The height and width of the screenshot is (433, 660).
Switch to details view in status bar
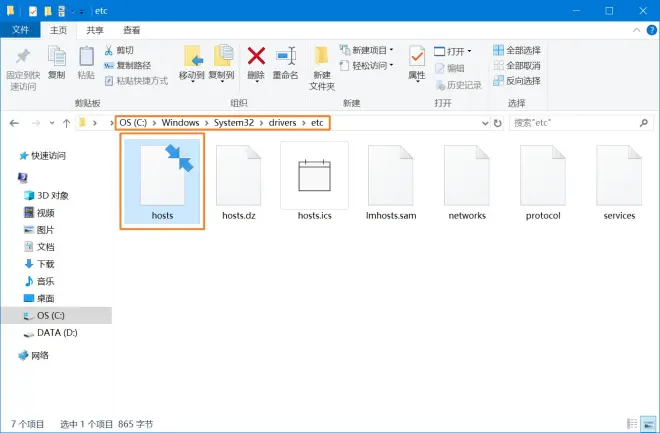632,423
